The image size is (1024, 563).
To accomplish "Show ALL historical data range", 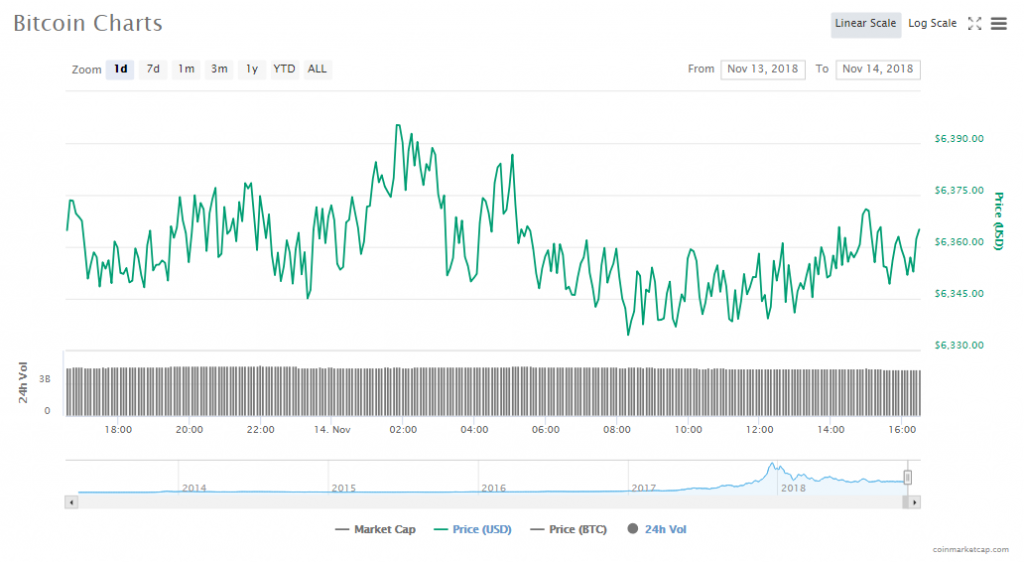I will (317, 69).
